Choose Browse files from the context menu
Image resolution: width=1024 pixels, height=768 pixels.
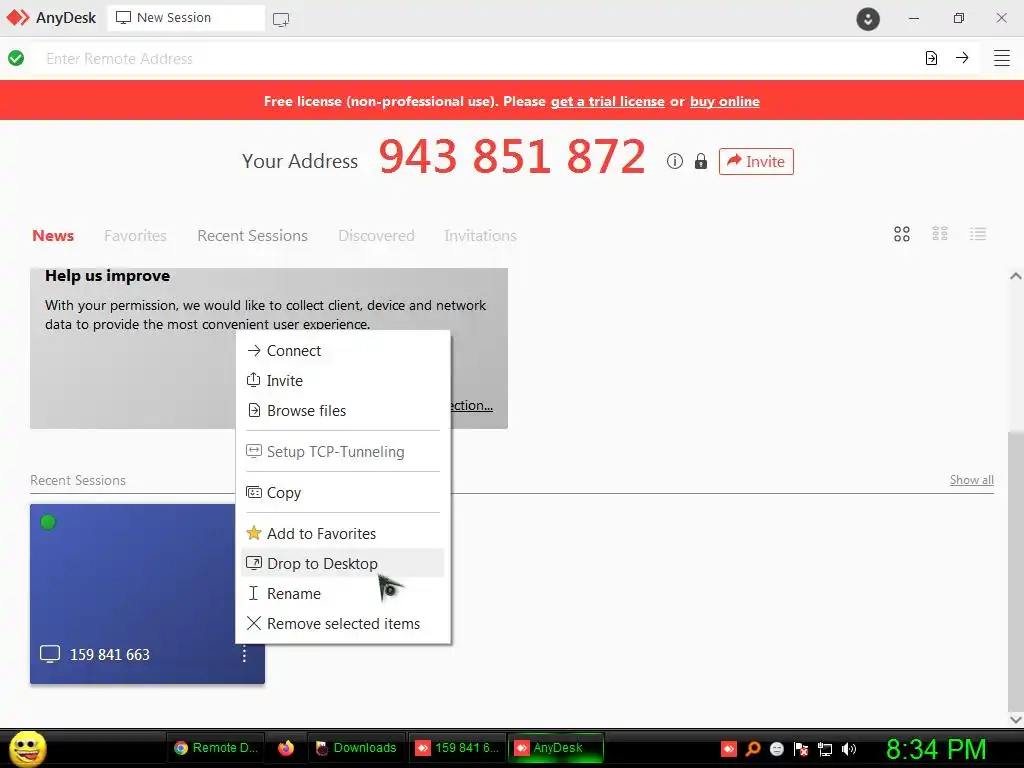click(343, 411)
